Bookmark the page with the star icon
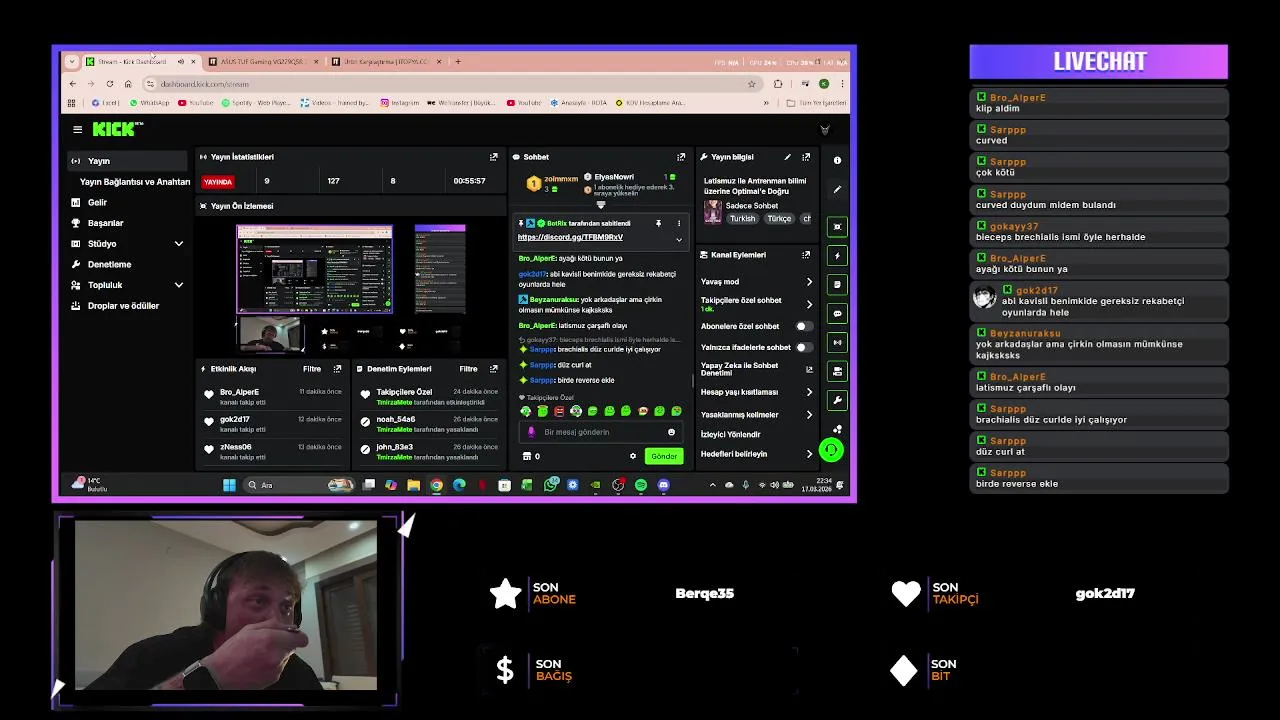This screenshot has height=720, width=1280. tap(751, 84)
